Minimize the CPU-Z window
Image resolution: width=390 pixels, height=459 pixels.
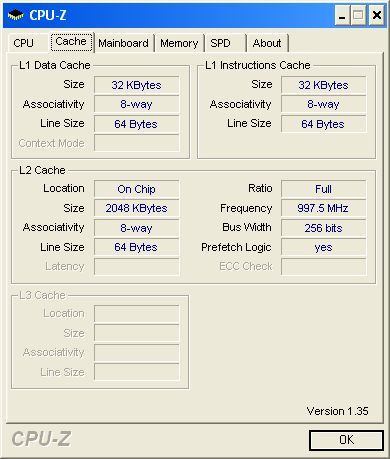pos(342,16)
